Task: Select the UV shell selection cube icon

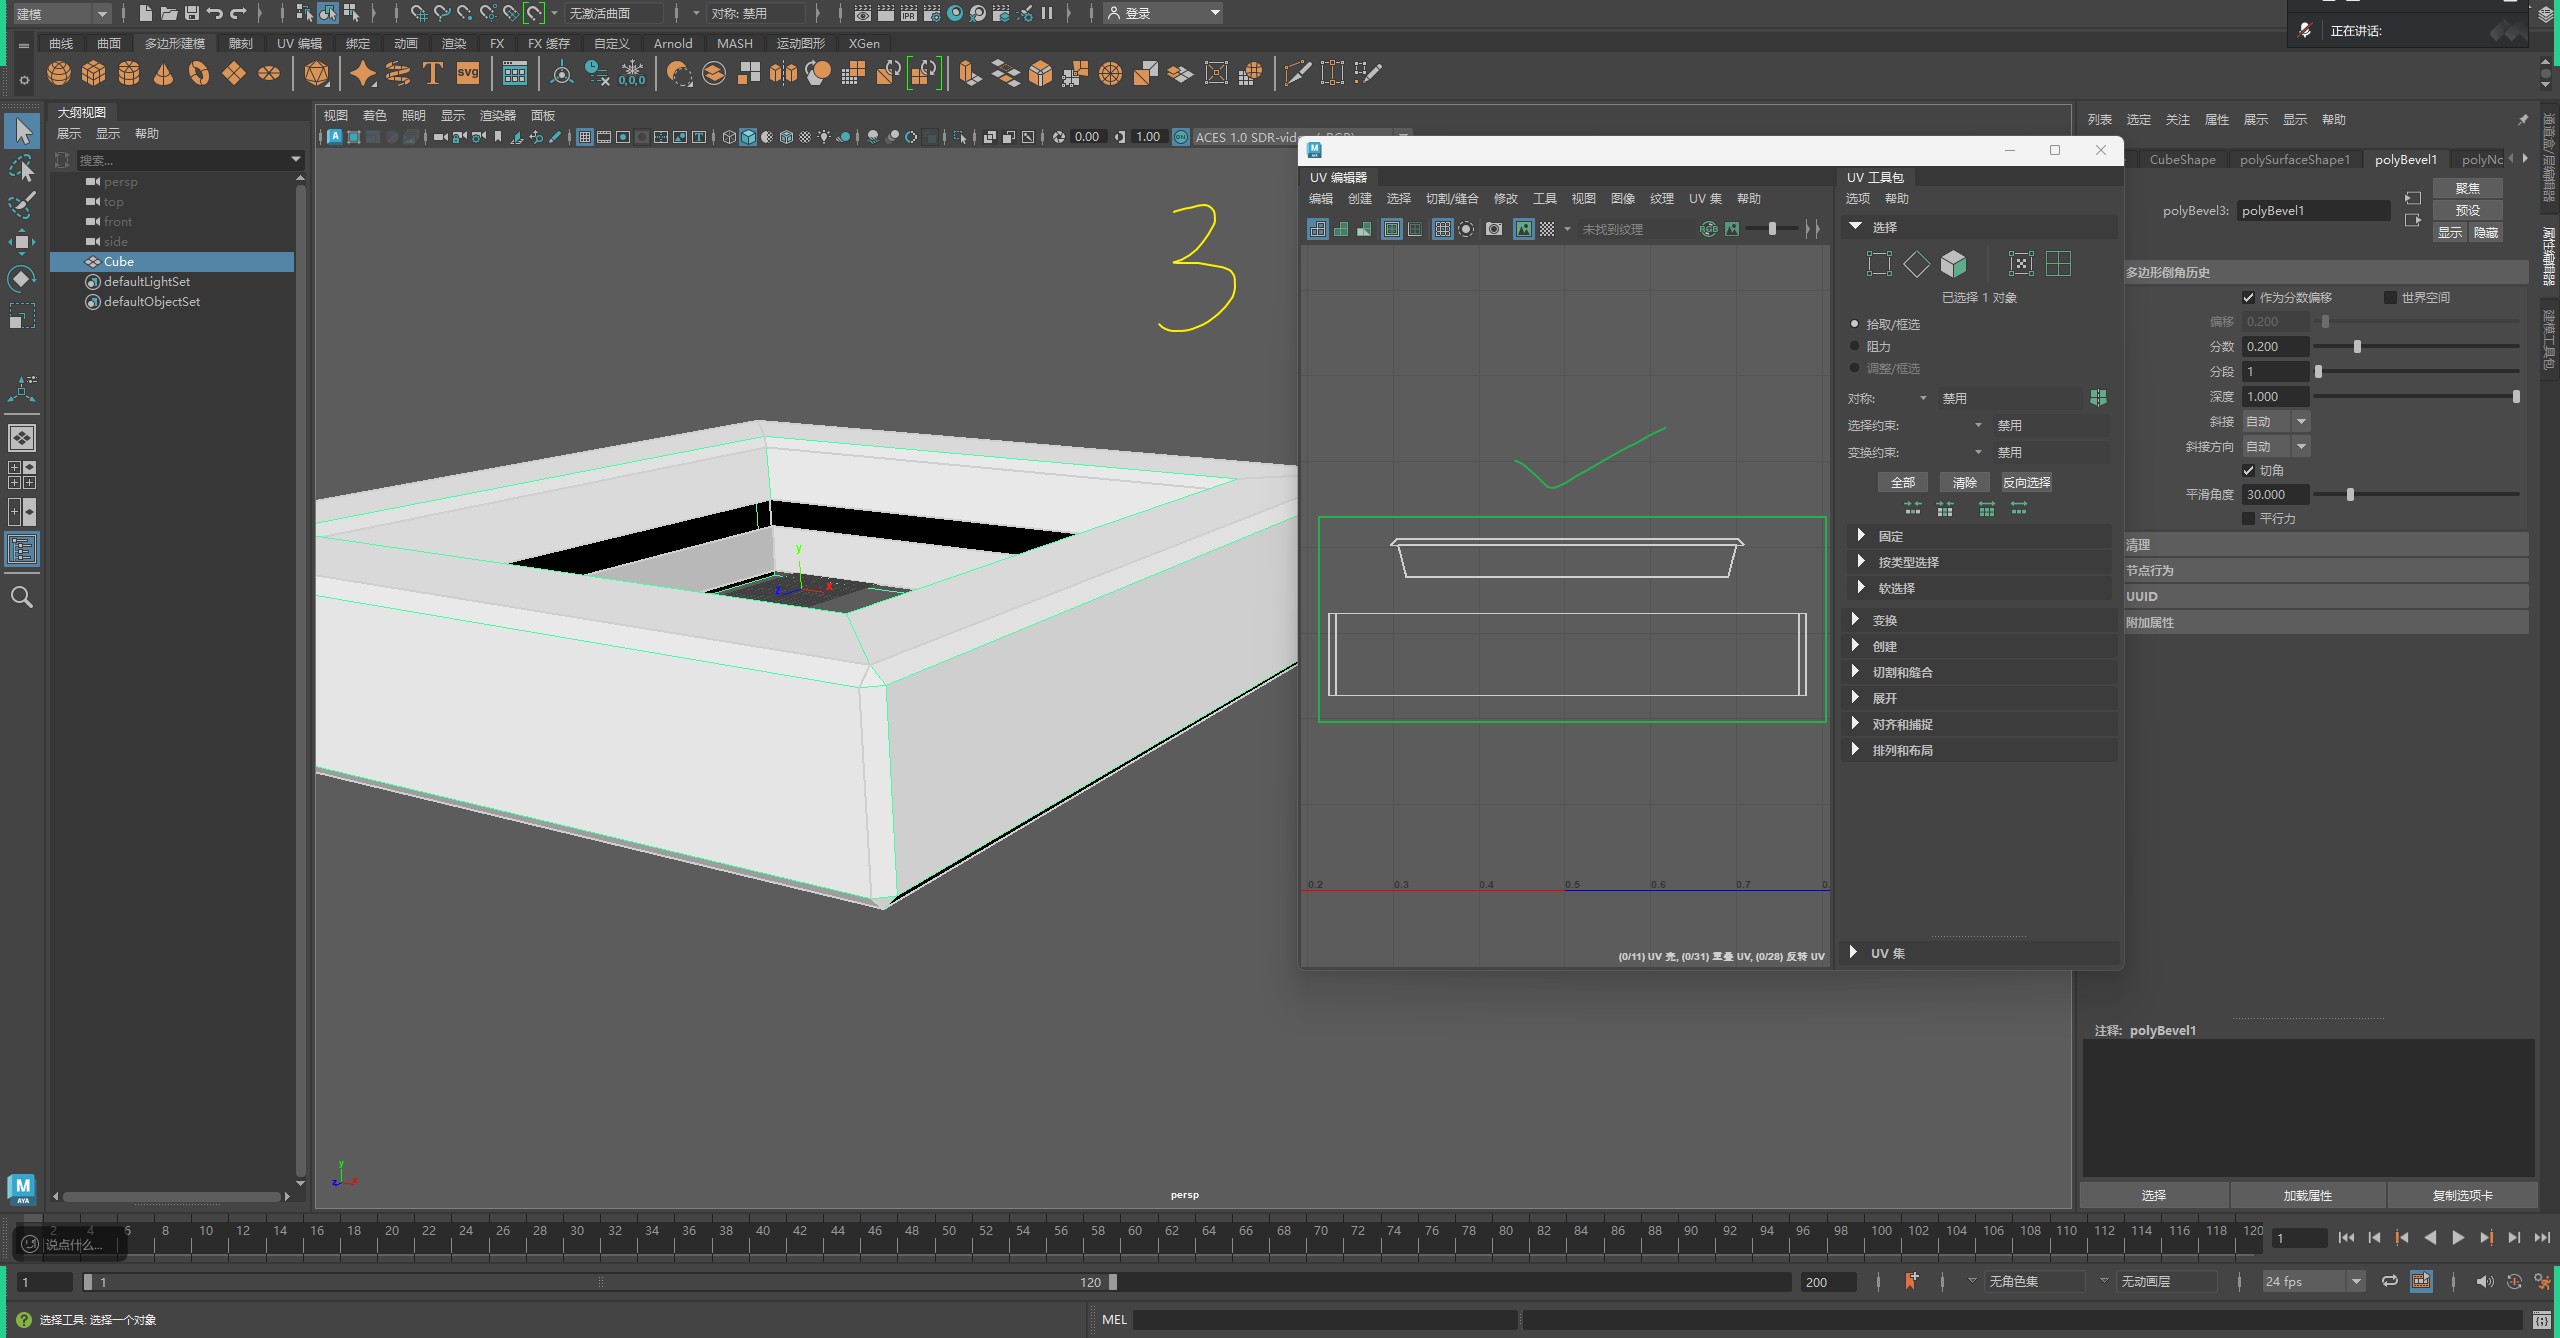Action: (1953, 264)
